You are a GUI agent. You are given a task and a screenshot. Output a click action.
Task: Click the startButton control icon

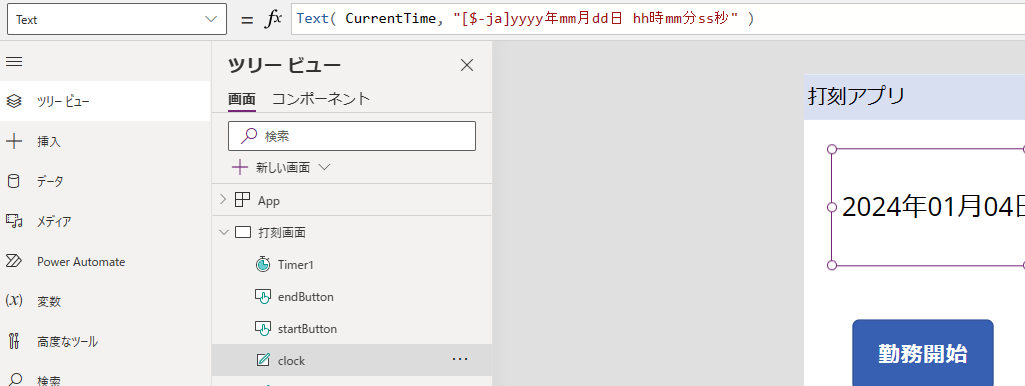[x=263, y=329]
